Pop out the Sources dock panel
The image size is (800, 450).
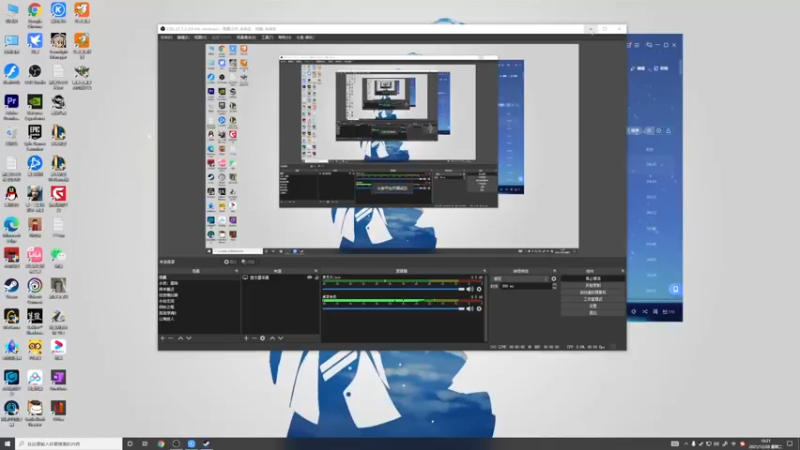[316, 271]
